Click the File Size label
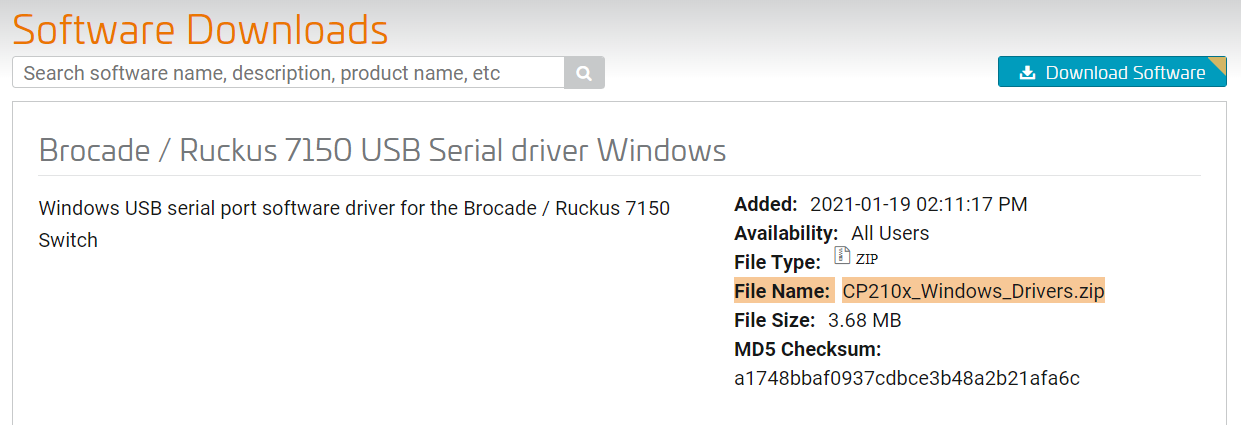The image size is (1241, 425). (x=775, y=320)
